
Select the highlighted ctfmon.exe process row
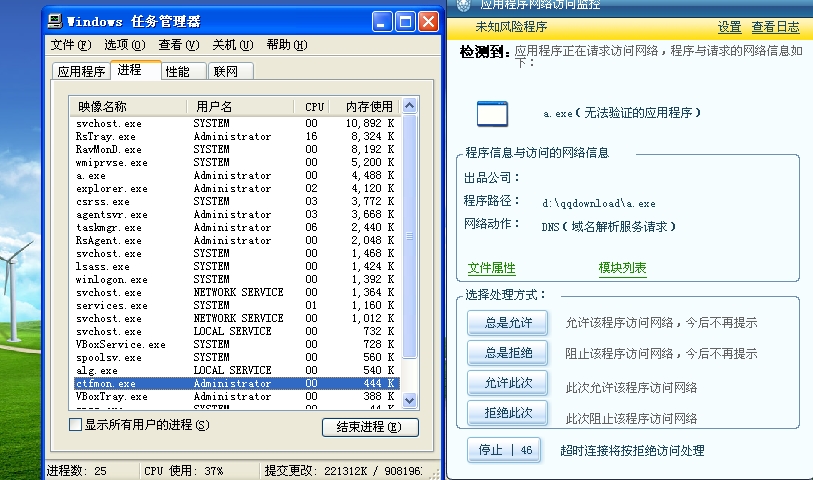click(x=236, y=383)
